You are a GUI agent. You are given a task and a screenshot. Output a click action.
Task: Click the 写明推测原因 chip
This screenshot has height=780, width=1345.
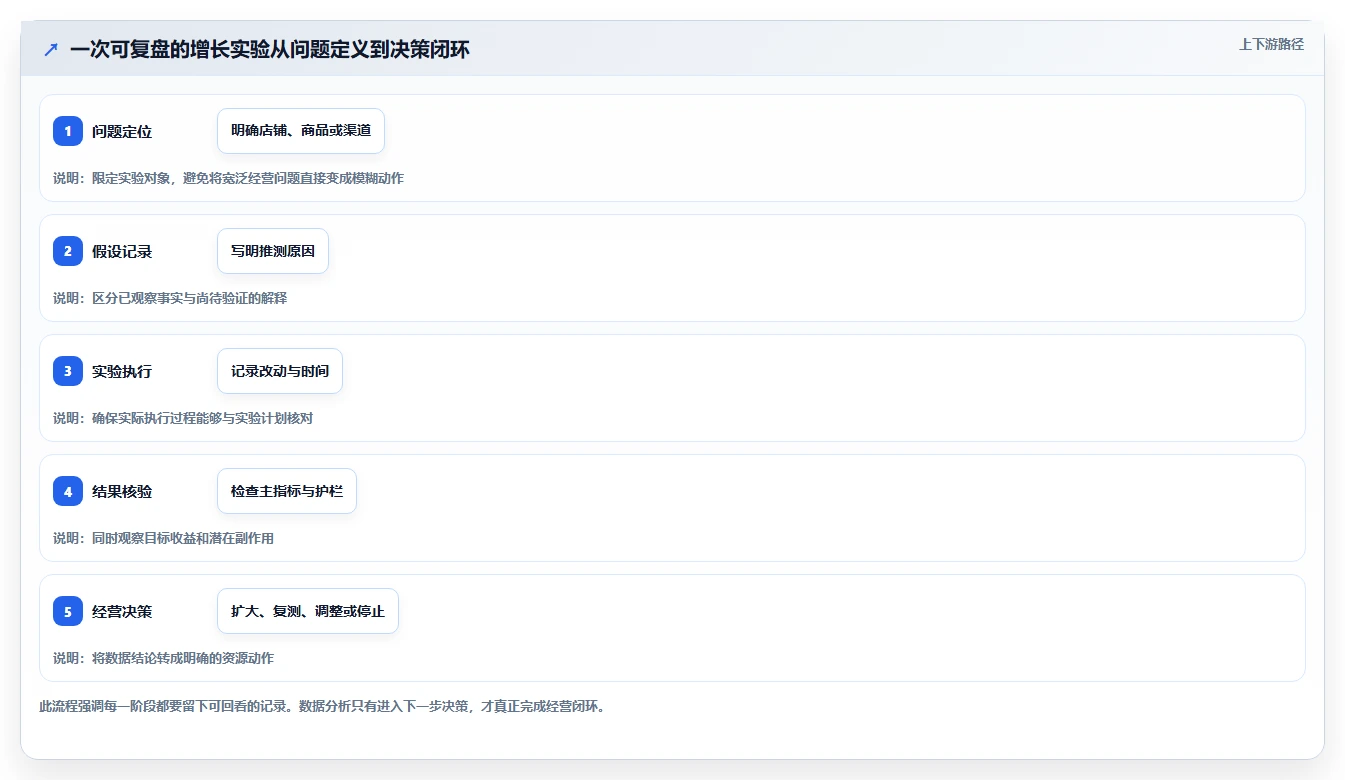[273, 251]
